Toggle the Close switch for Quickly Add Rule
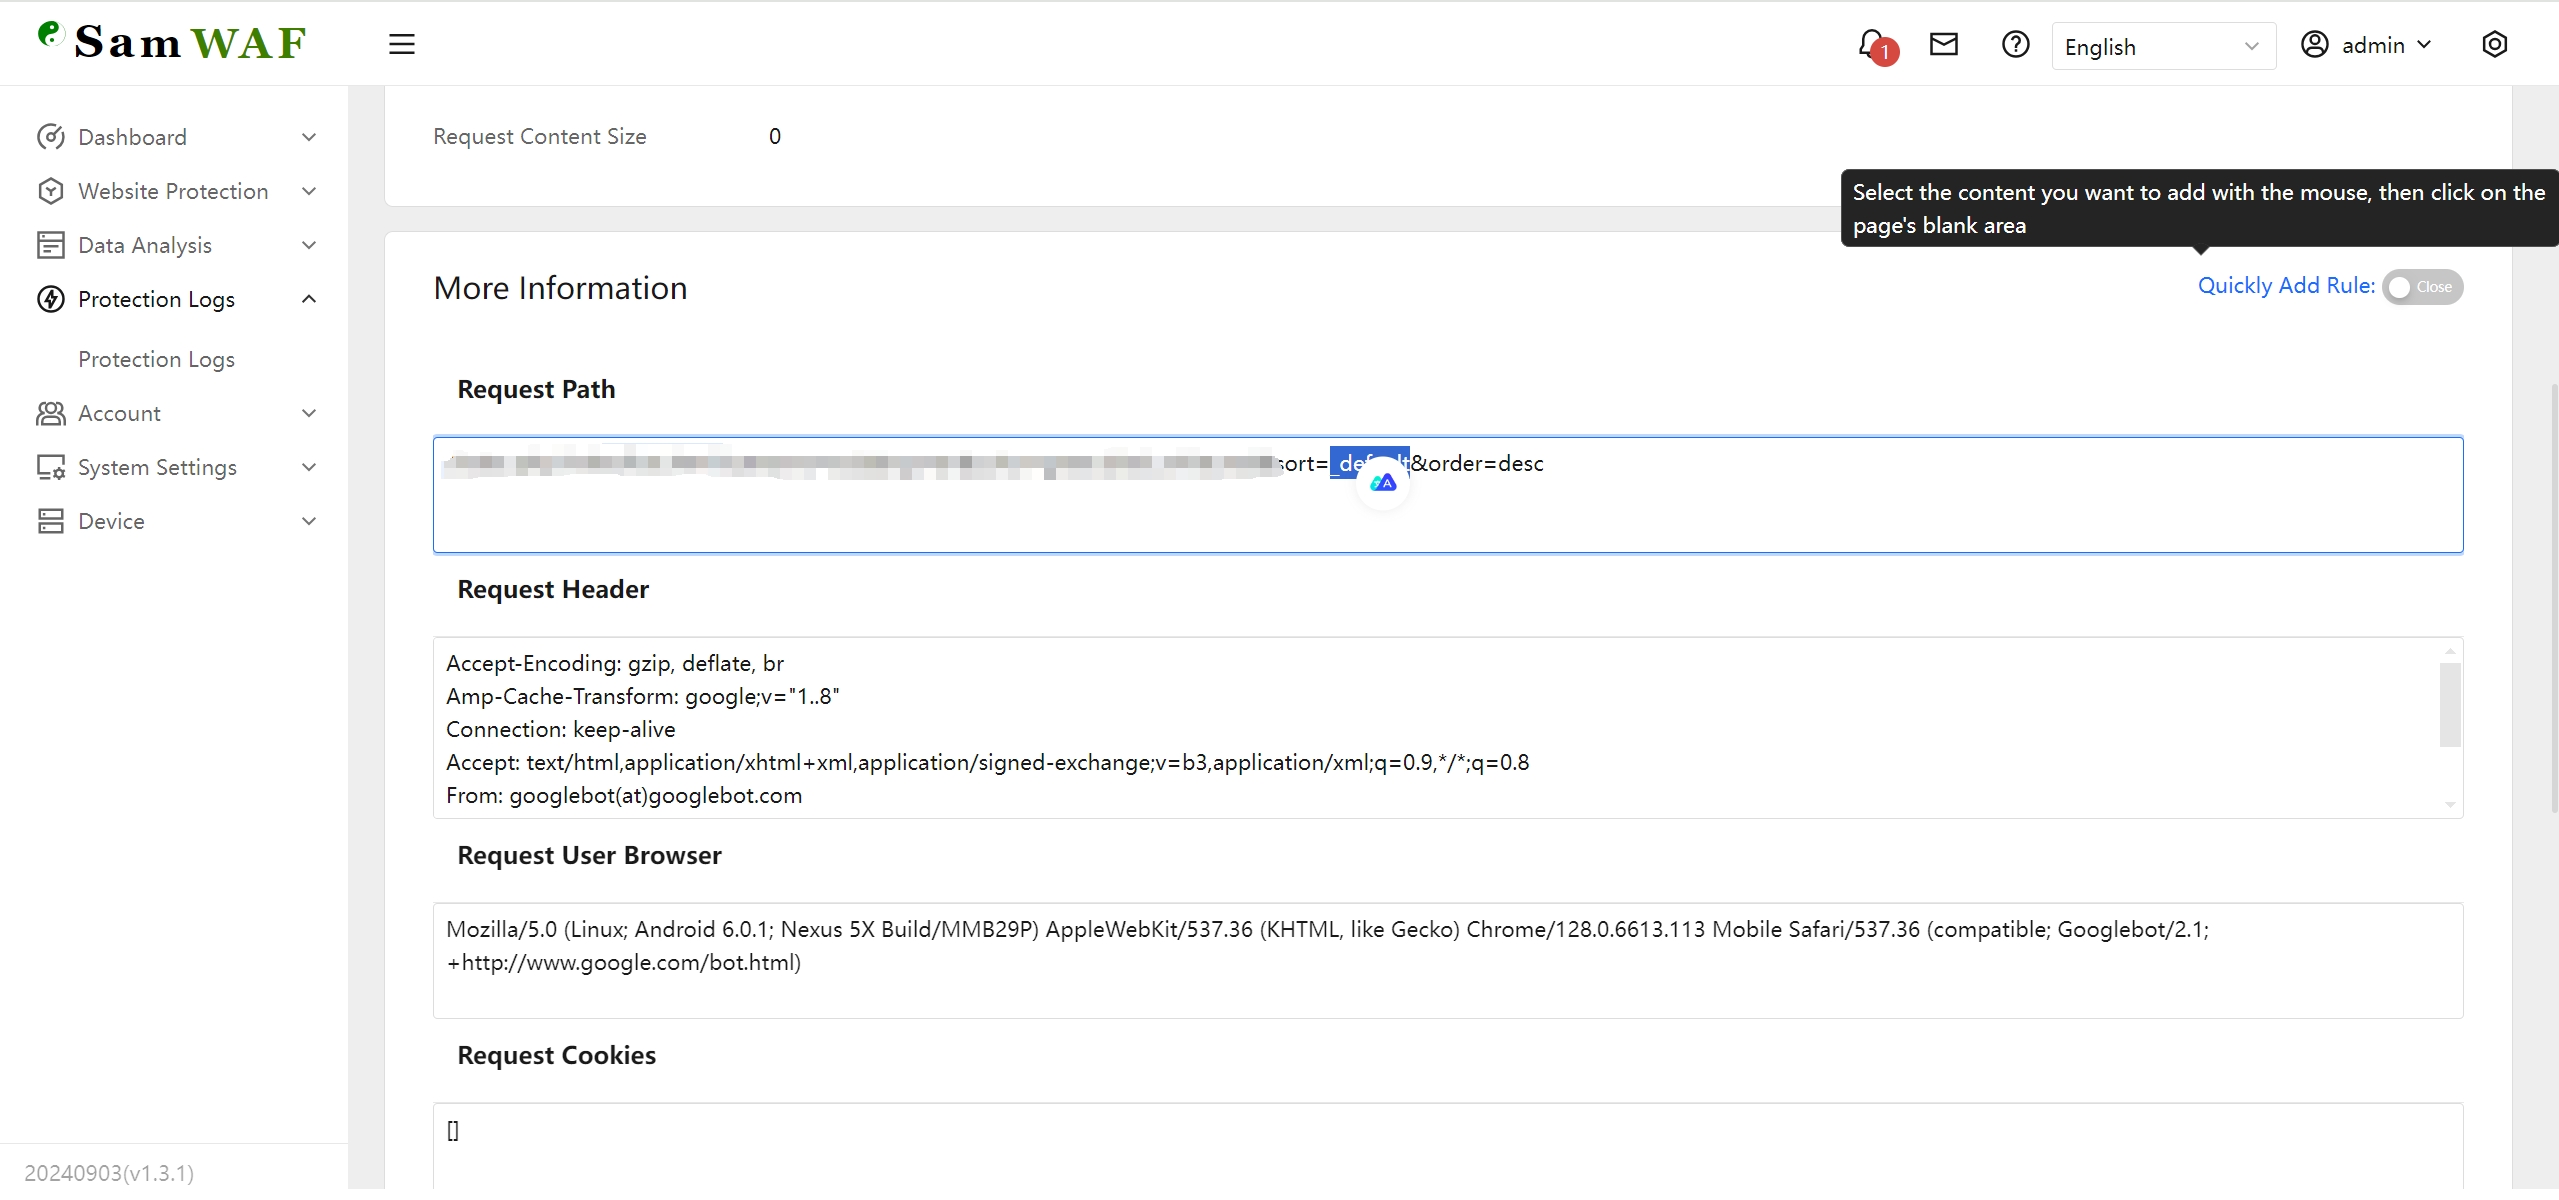Screen dimensions: 2559x1200 coord(2422,287)
